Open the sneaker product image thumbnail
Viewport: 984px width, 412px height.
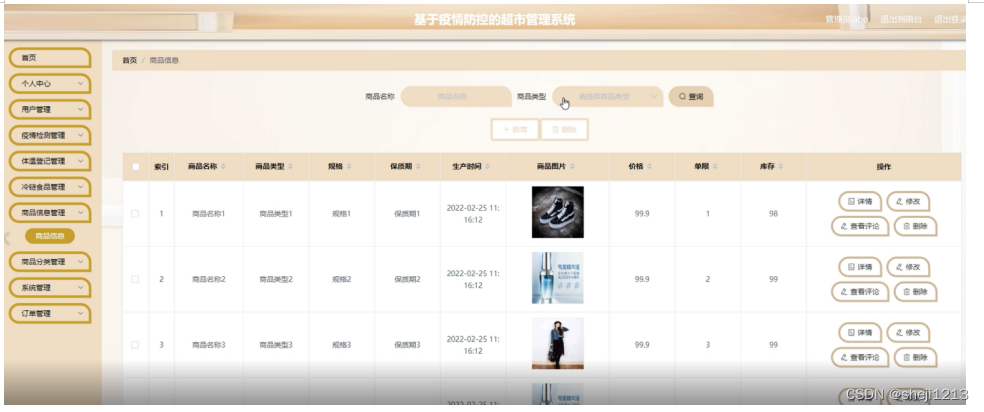[x=557, y=212]
